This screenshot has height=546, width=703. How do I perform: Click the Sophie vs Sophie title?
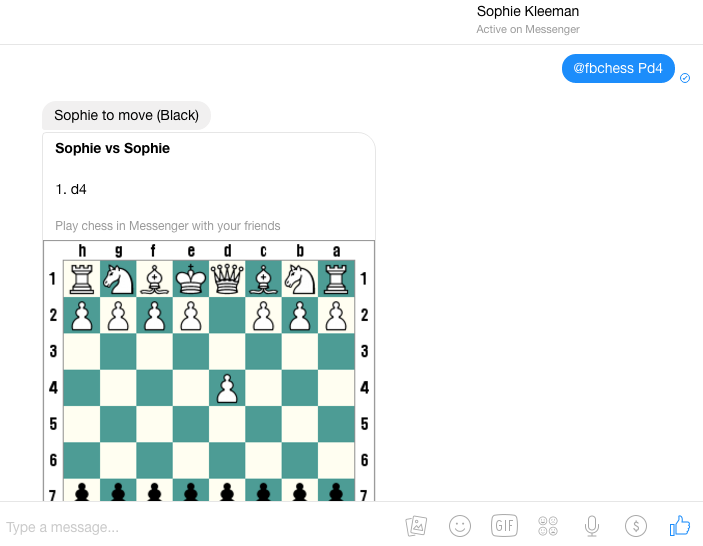[x=112, y=148]
